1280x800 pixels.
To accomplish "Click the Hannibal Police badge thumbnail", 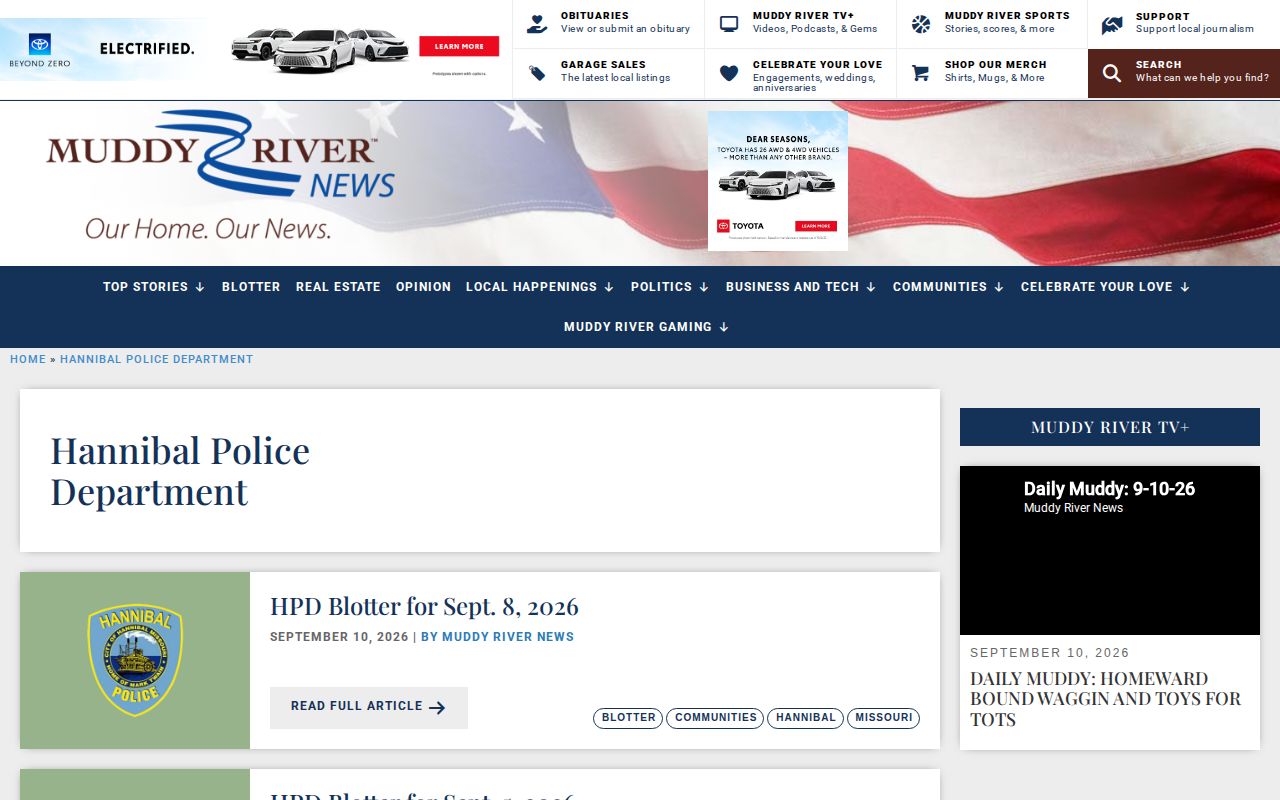I will click(135, 660).
